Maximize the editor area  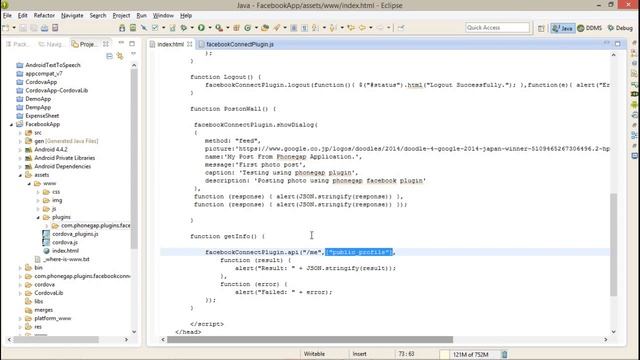(x=618, y=44)
